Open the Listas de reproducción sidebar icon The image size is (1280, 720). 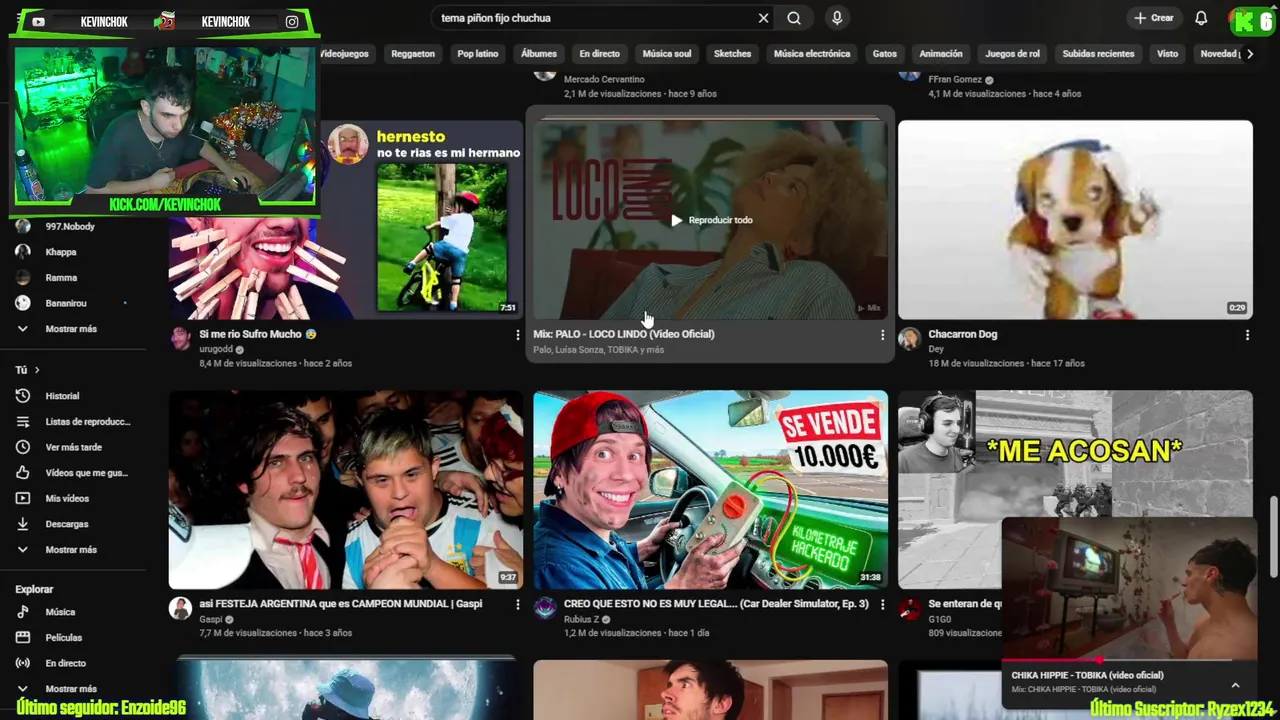pyautogui.click(x=23, y=422)
